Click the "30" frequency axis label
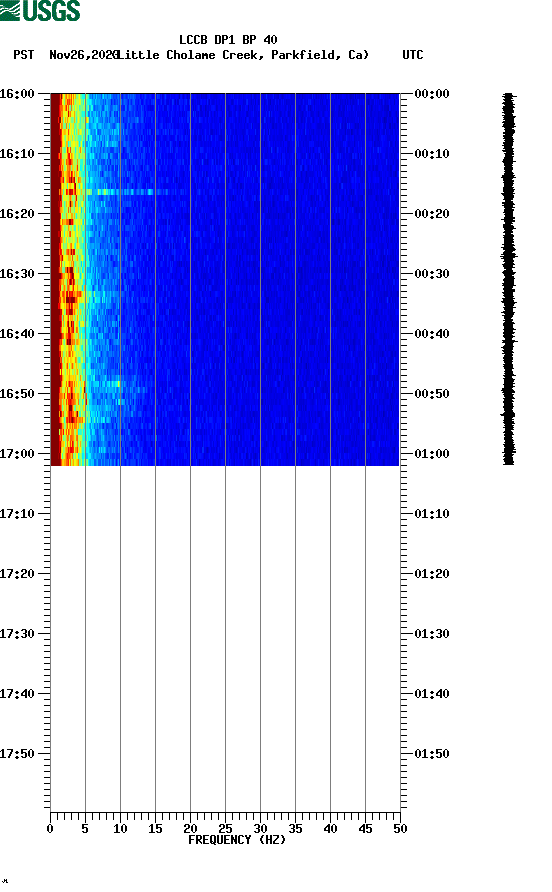This screenshot has width=552, height=892. (260, 829)
